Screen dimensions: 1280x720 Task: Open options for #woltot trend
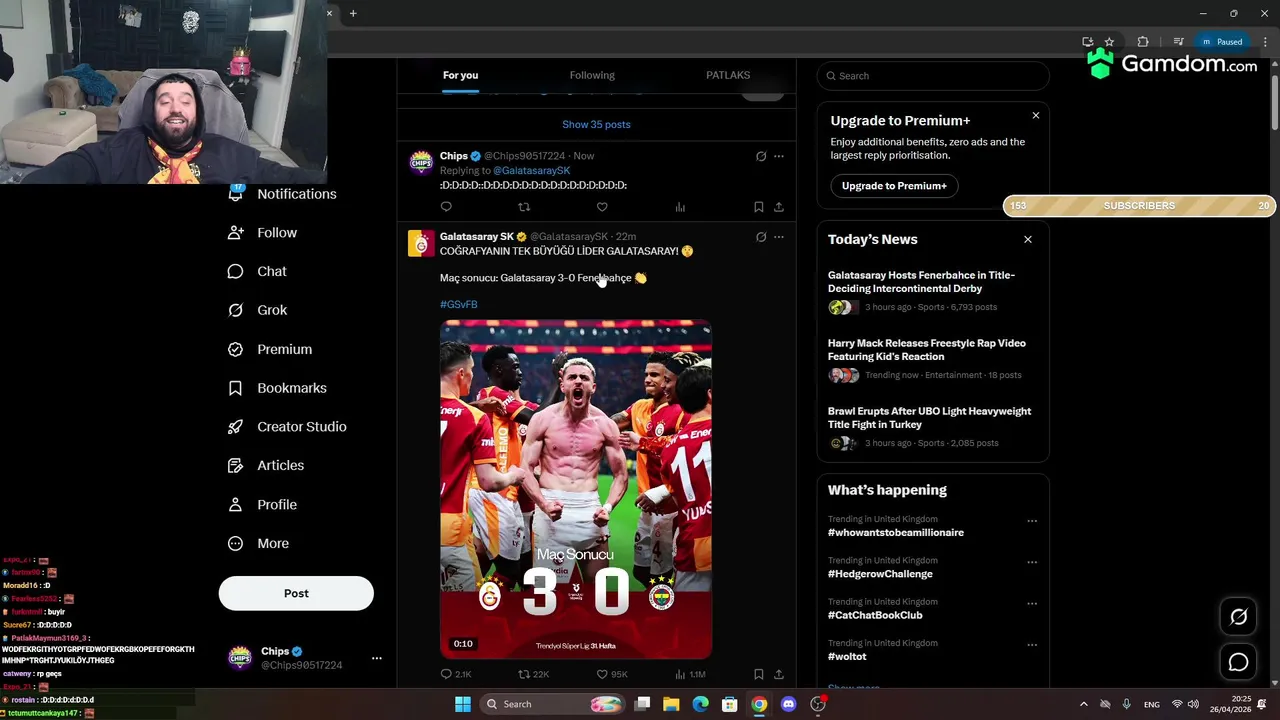click(1032, 644)
